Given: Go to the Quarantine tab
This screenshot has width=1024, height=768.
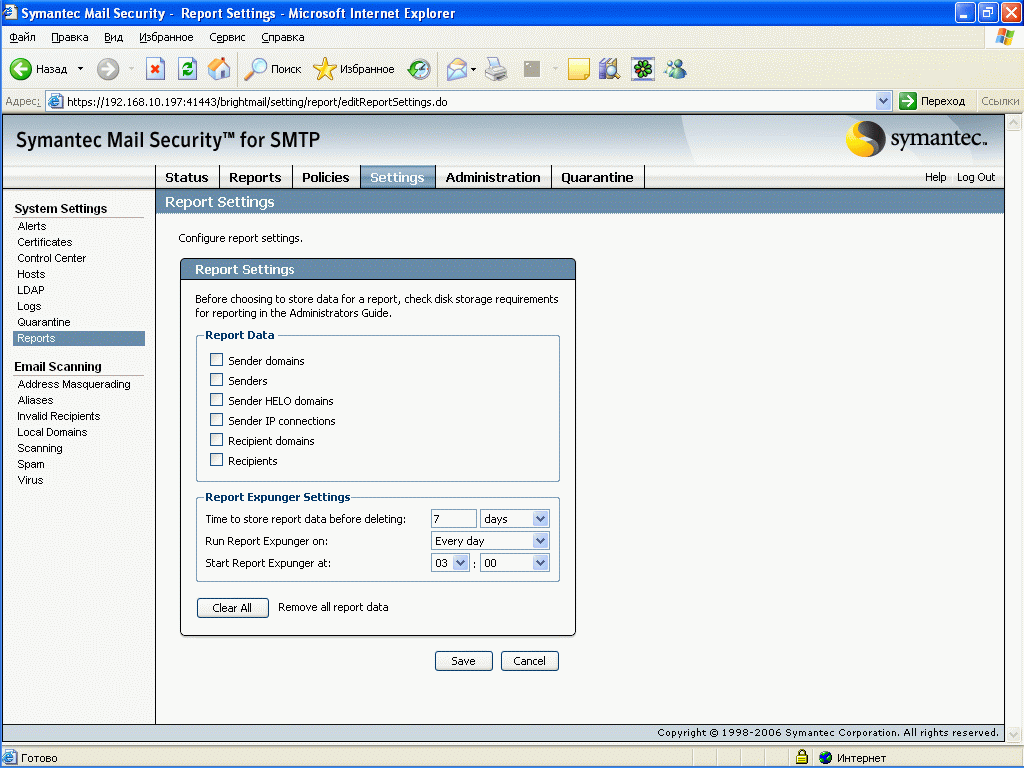Looking at the screenshot, I should click(598, 177).
